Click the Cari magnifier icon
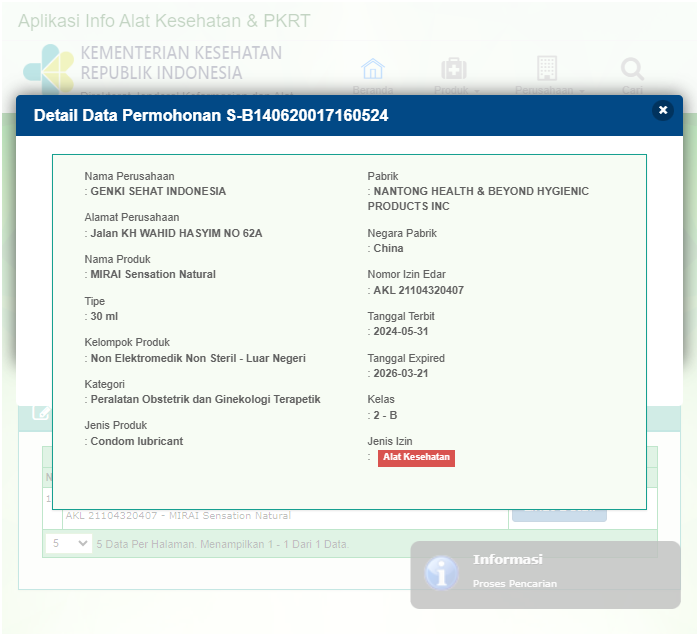Image resolution: width=699 pixels, height=636 pixels. [632, 69]
